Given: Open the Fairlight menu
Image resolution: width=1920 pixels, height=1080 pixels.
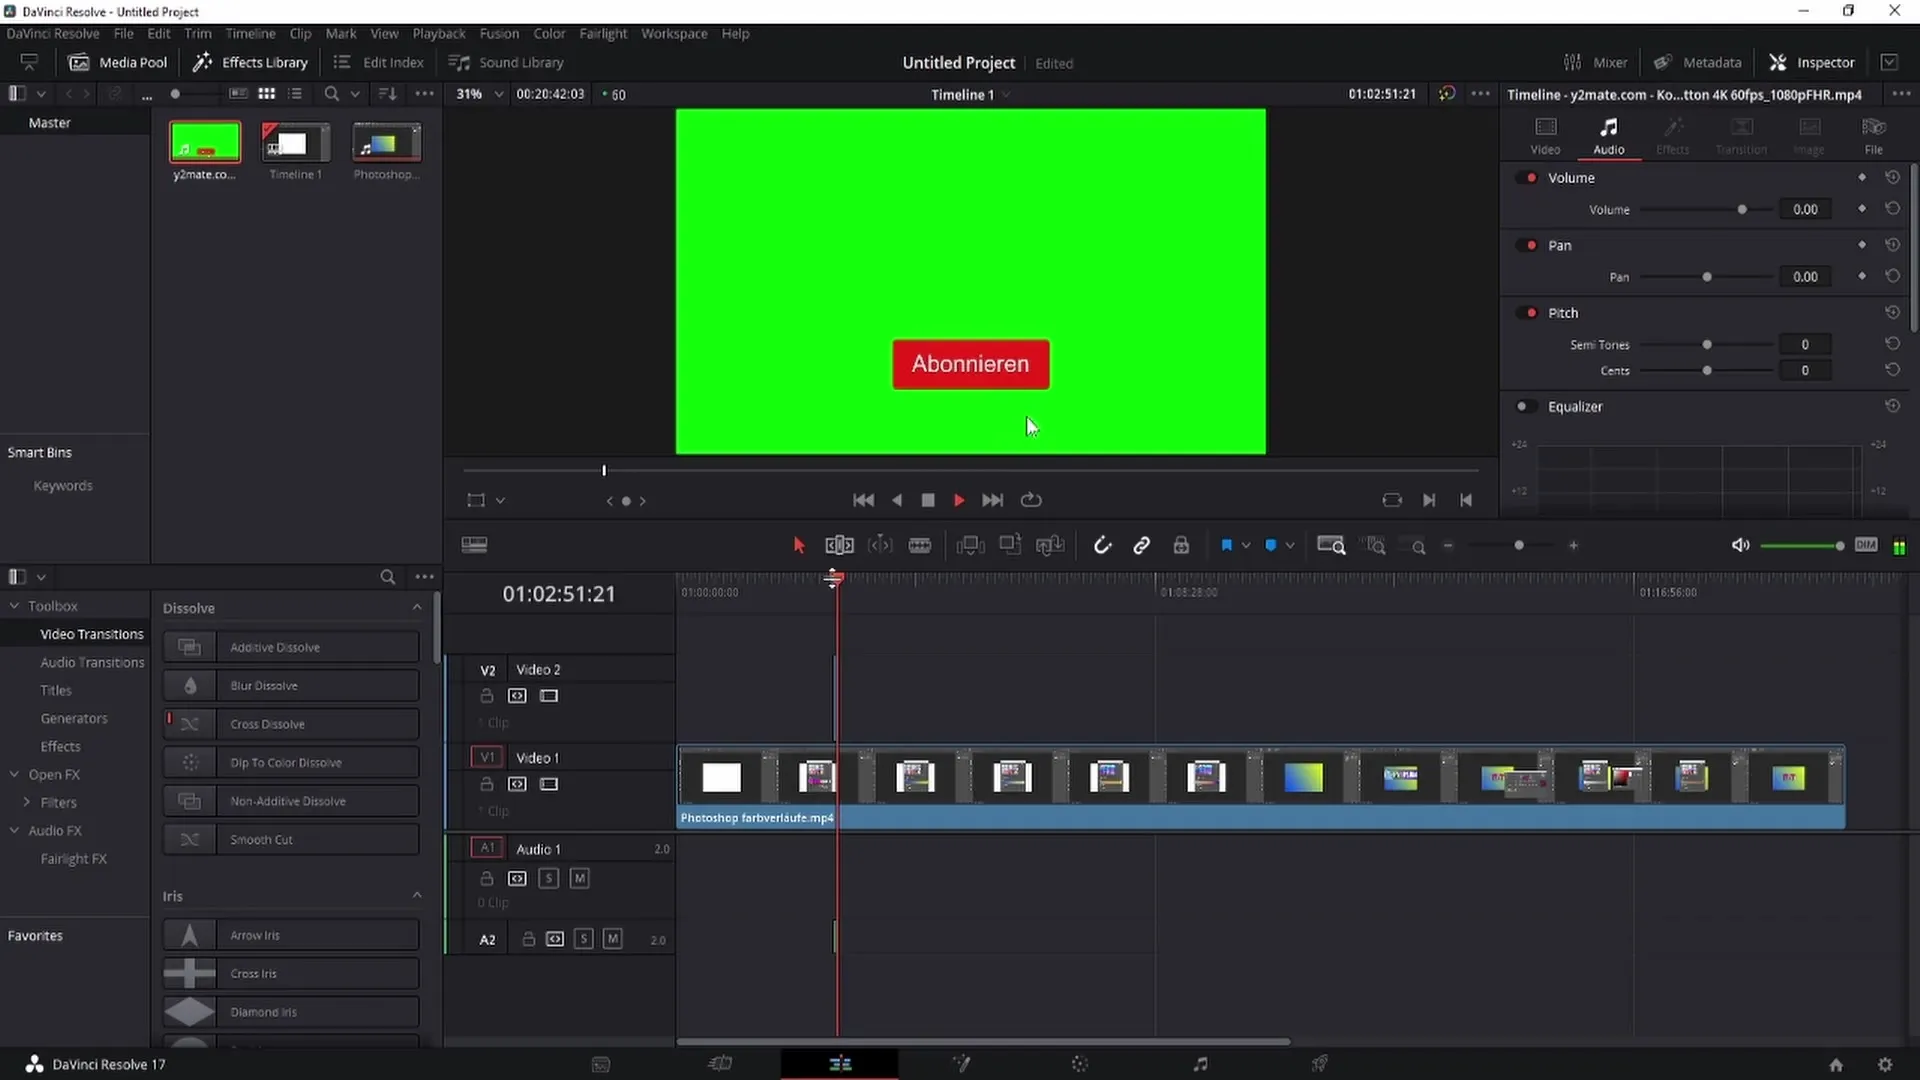Looking at the screenshot, I should click(603, 33).
